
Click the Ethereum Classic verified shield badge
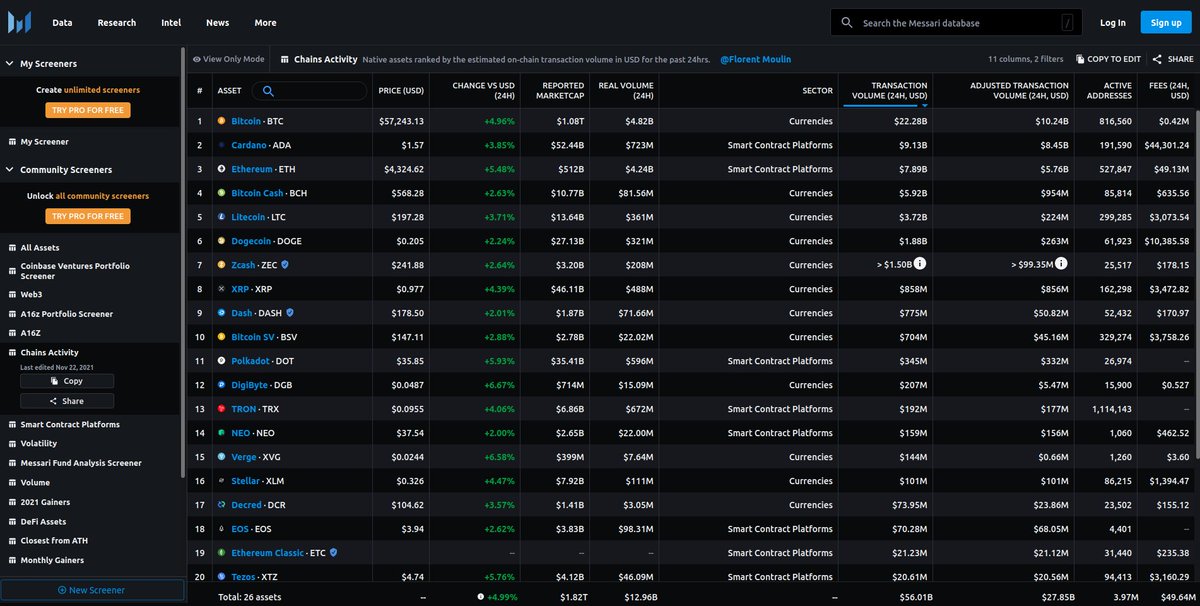(x=333, y=551)
